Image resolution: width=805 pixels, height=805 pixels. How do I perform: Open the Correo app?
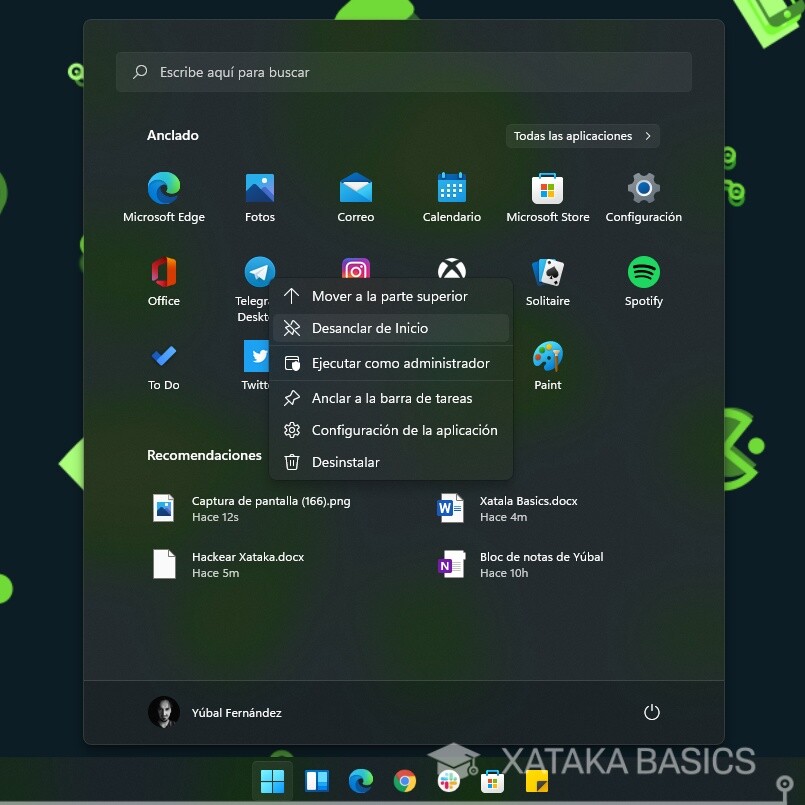pos(355,186)
